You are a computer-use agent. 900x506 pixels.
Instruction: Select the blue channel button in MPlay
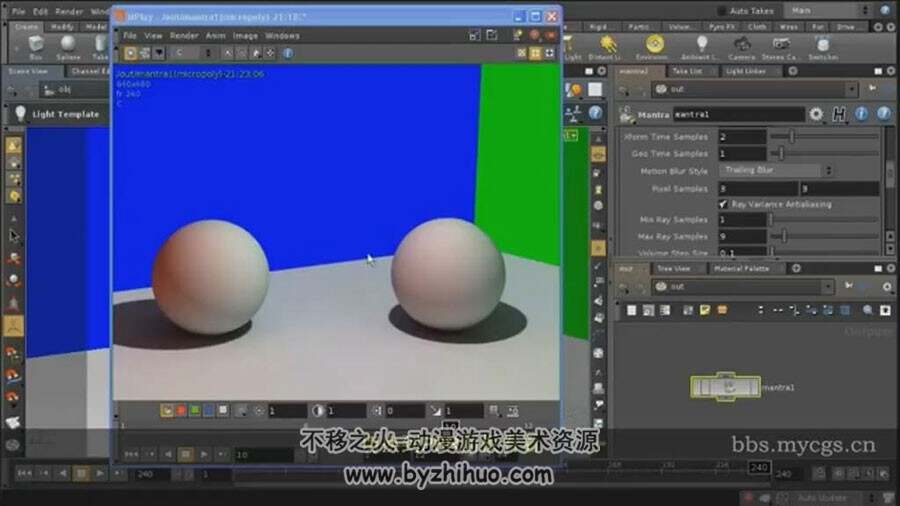(x=209, y=411)
